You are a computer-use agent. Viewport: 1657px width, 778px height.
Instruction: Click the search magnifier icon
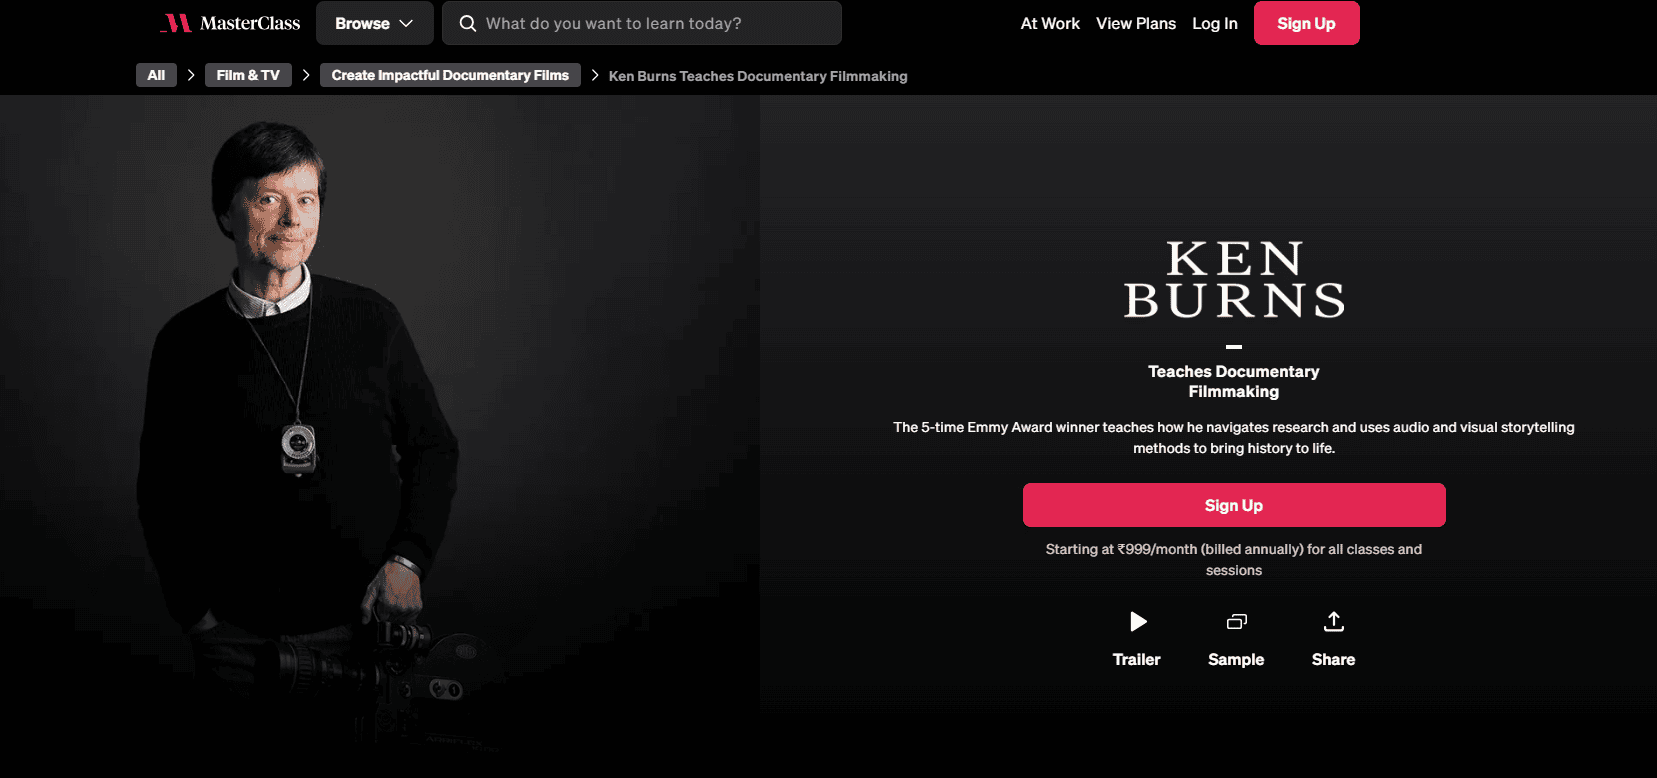[x=467, y=23]
